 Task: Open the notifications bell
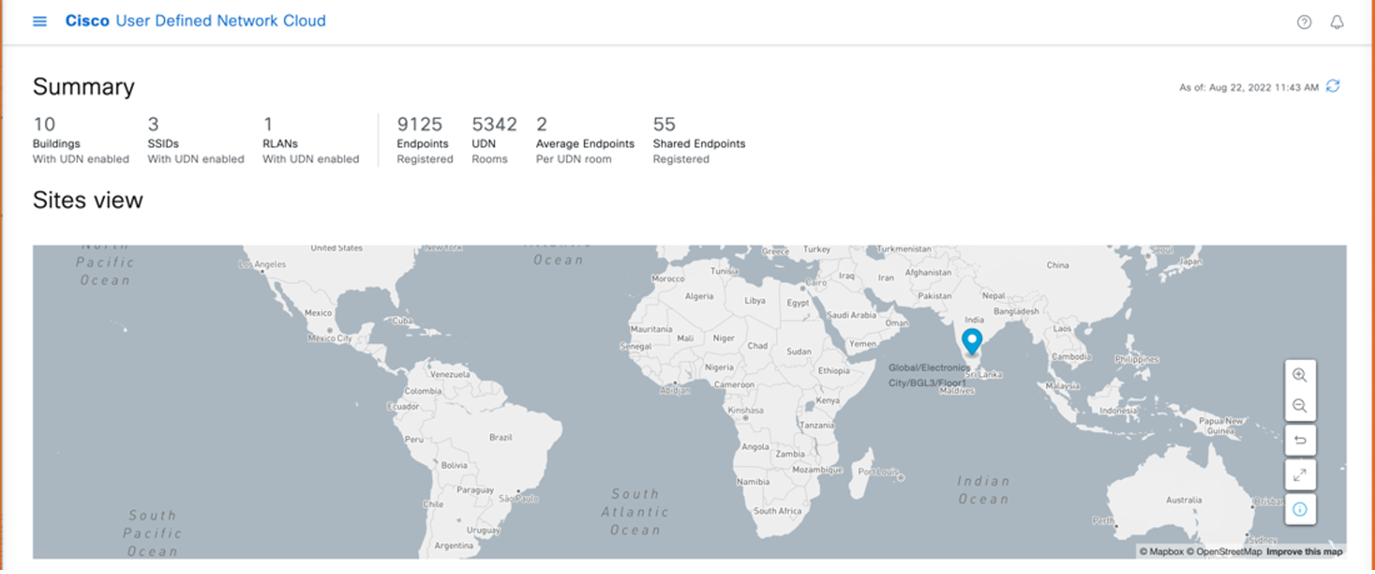[x=1337, y=22]
